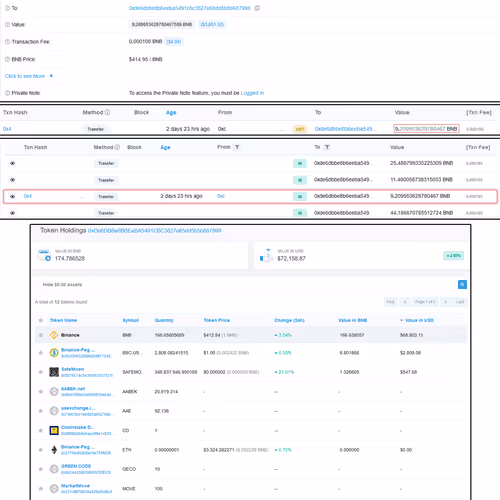Toggle the eye icon on the 25.4887 BNB row
500x500 pixels.
13,163
